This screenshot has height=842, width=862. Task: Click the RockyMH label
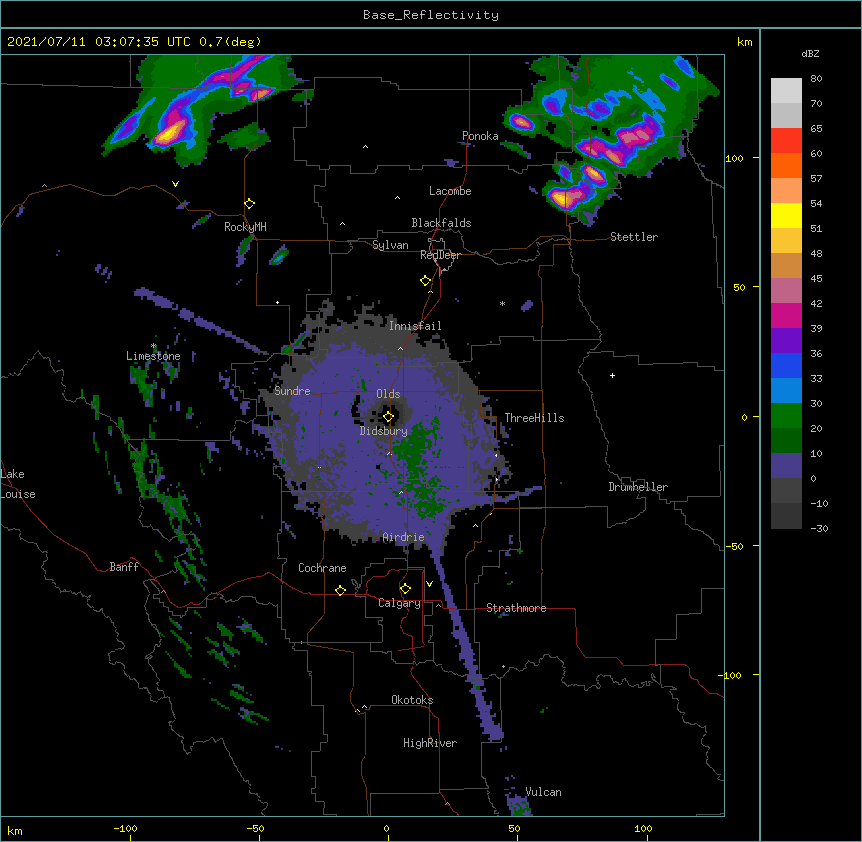pos(245,227)
